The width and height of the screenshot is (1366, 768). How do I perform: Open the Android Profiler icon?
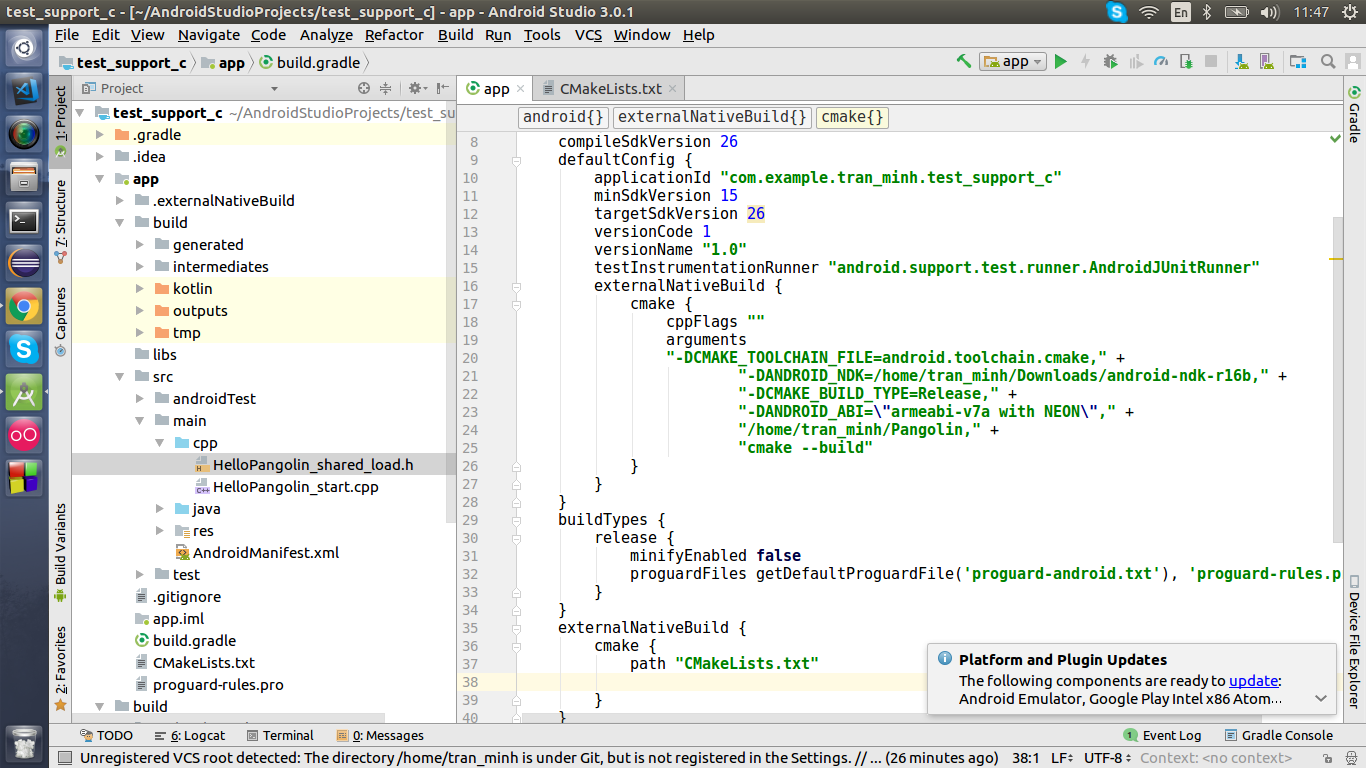coord(1160,61)
